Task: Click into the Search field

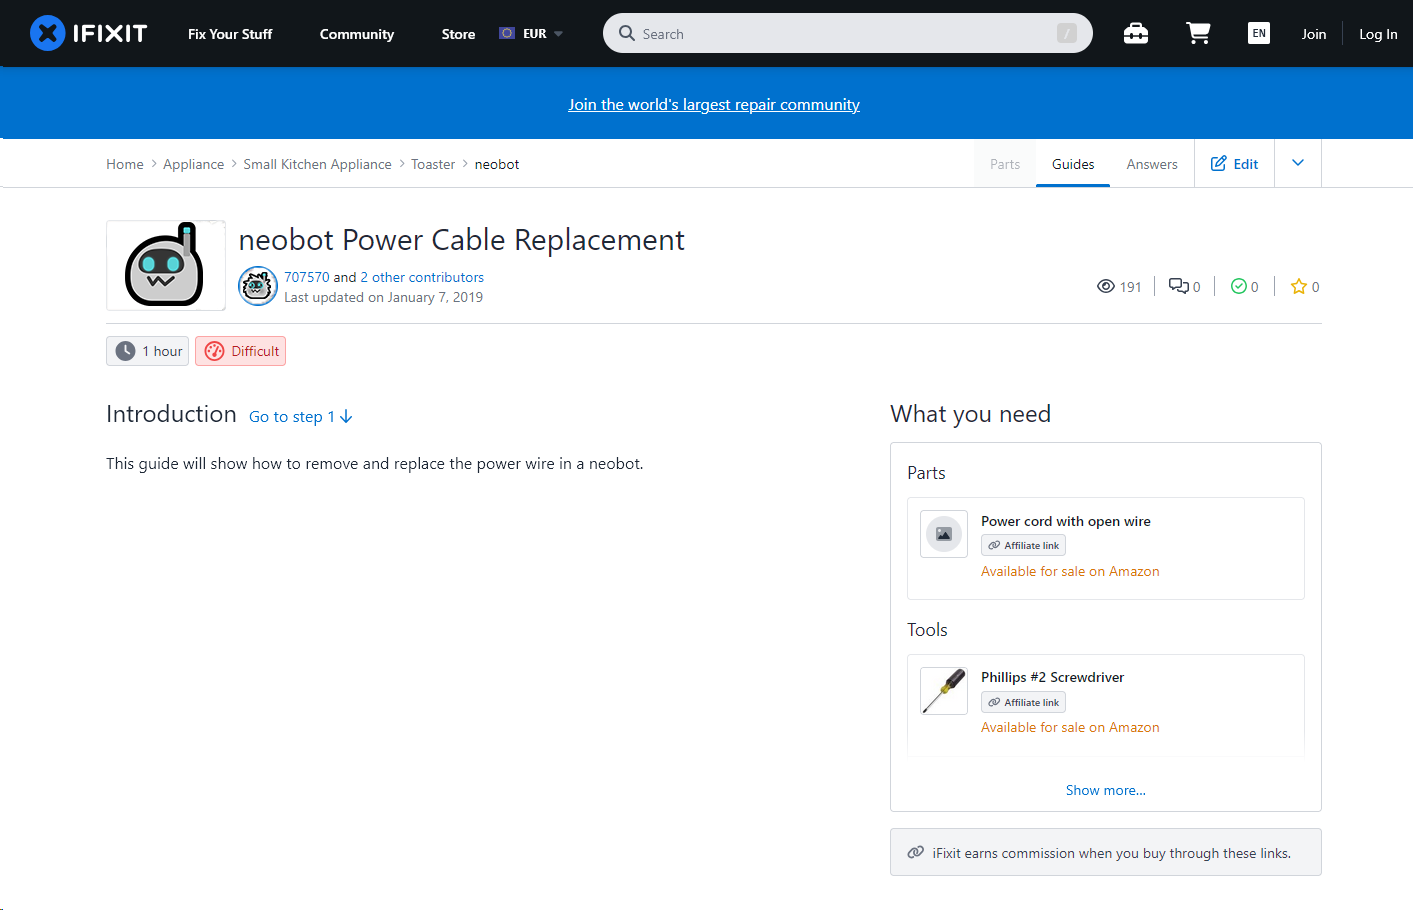Action: [847, 34]
